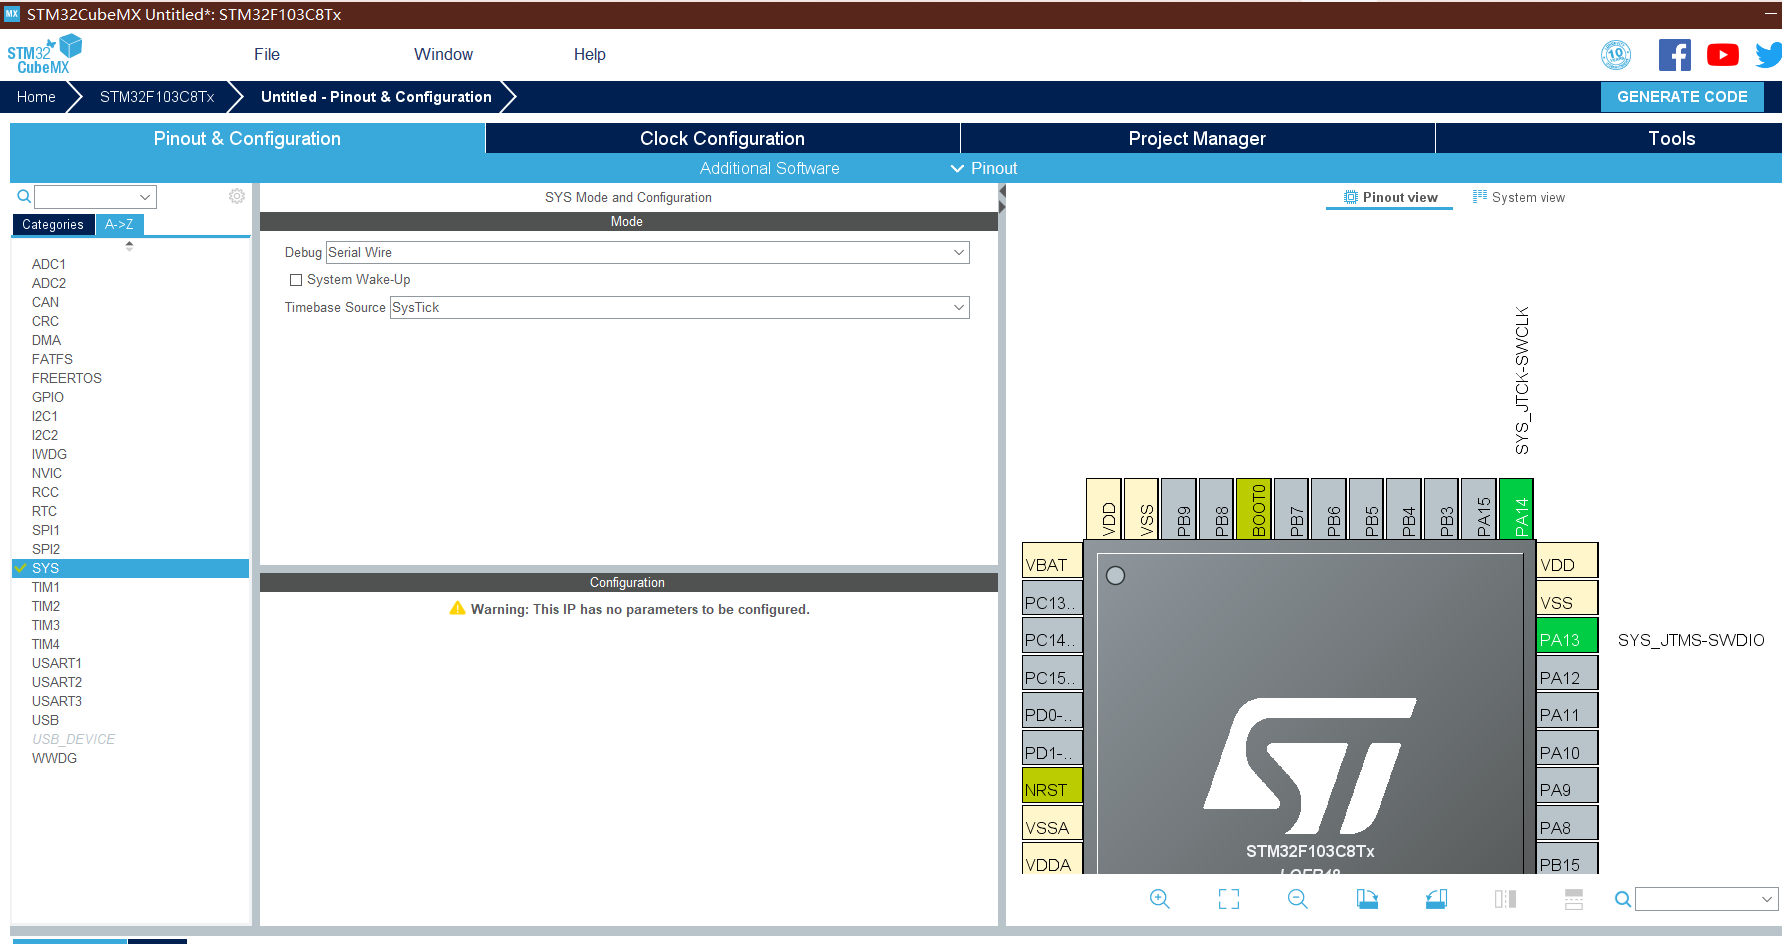Switch to the A->Z tab
This screenshot has height=944, width=1782.
point(119,225)
